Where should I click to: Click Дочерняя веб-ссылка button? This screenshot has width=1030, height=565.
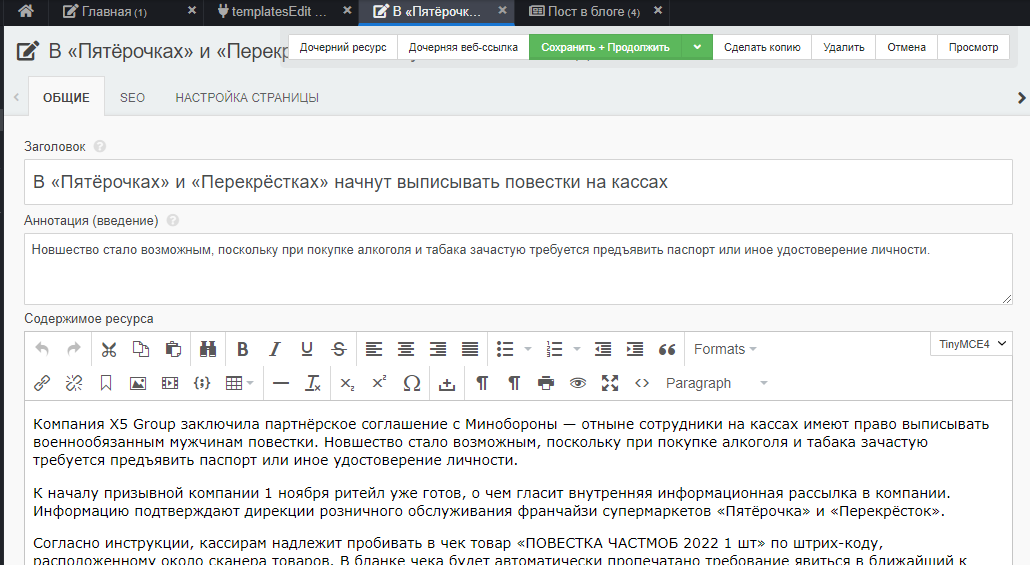coord(463,47)
